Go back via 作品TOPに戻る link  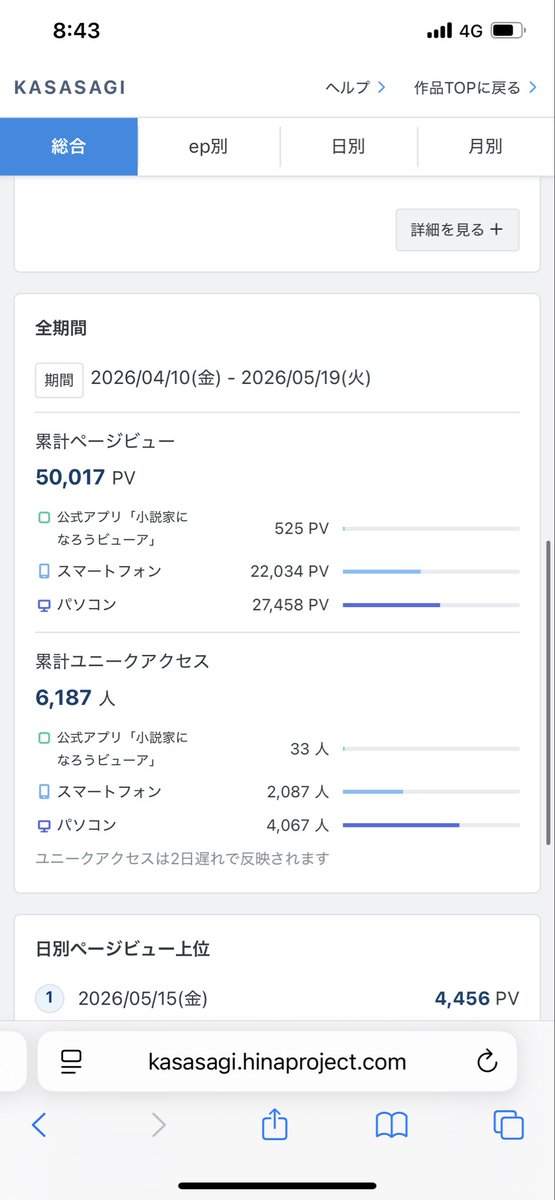point(476,87)
